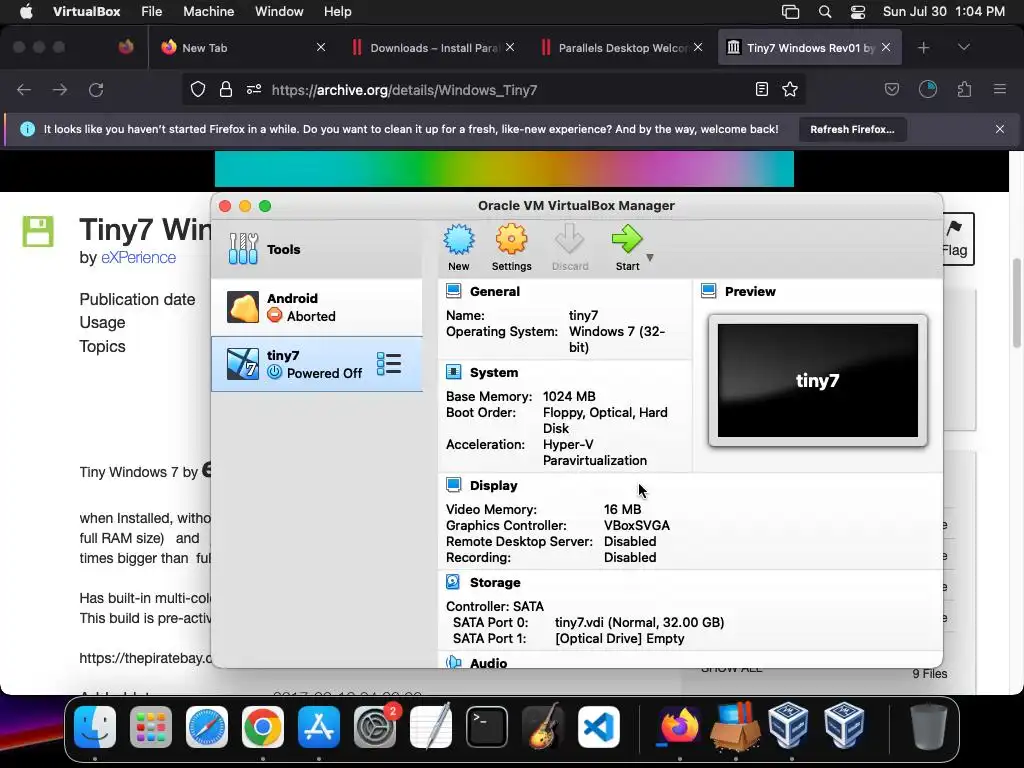Click the Audio section header icon
This screenshot has width=1024, height=768.
453,662
